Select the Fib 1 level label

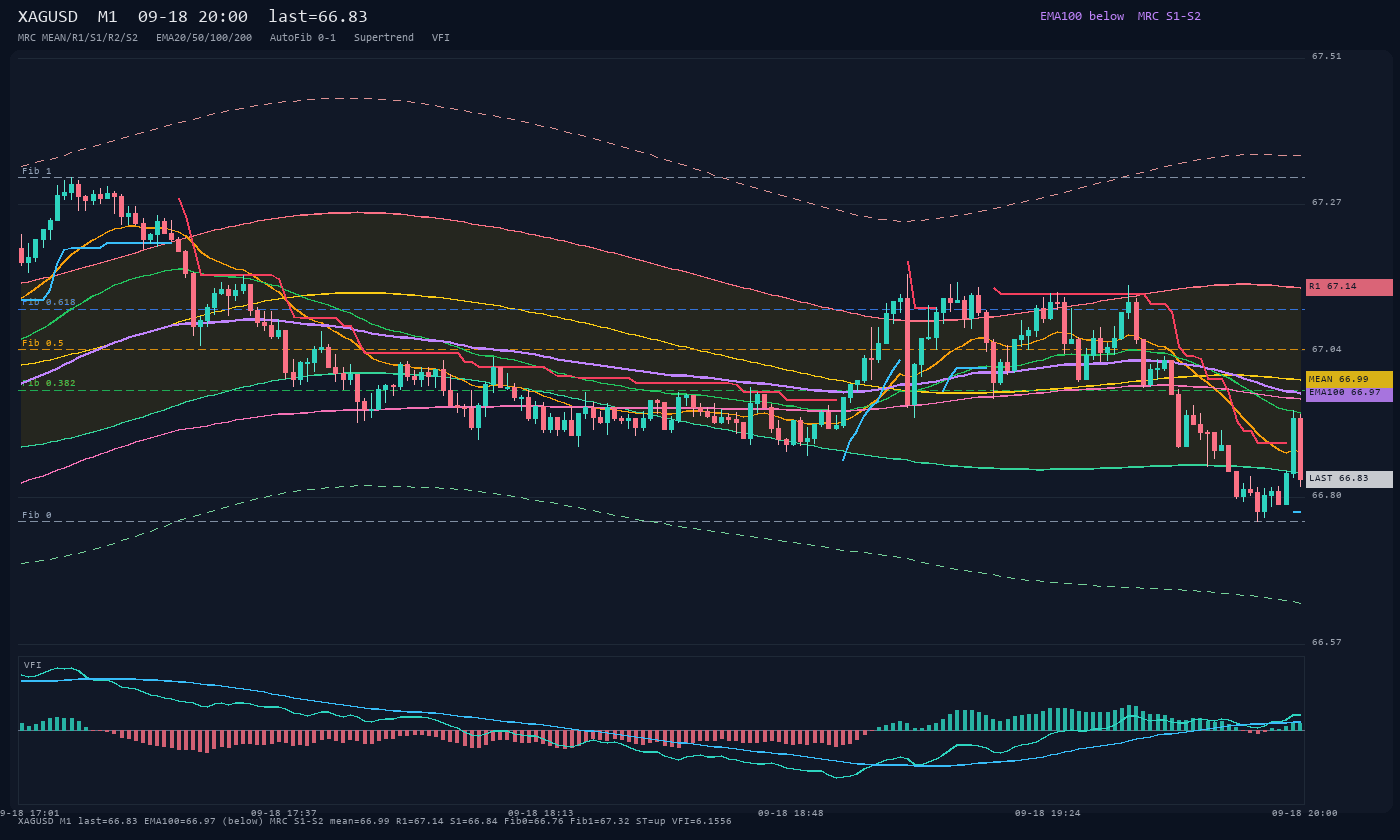pos(37,171)
